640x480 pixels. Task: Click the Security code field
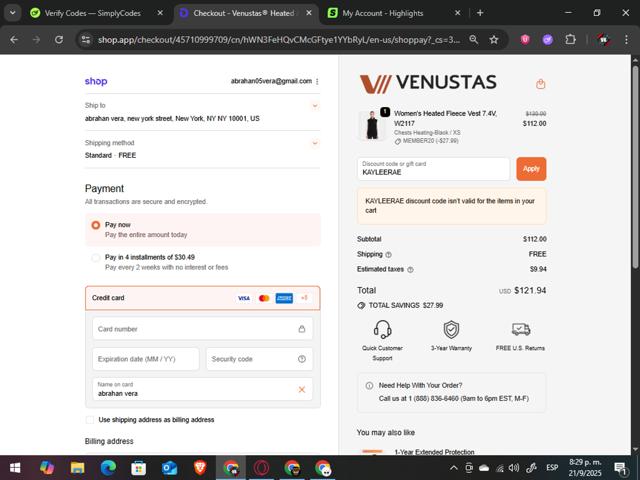260,359
